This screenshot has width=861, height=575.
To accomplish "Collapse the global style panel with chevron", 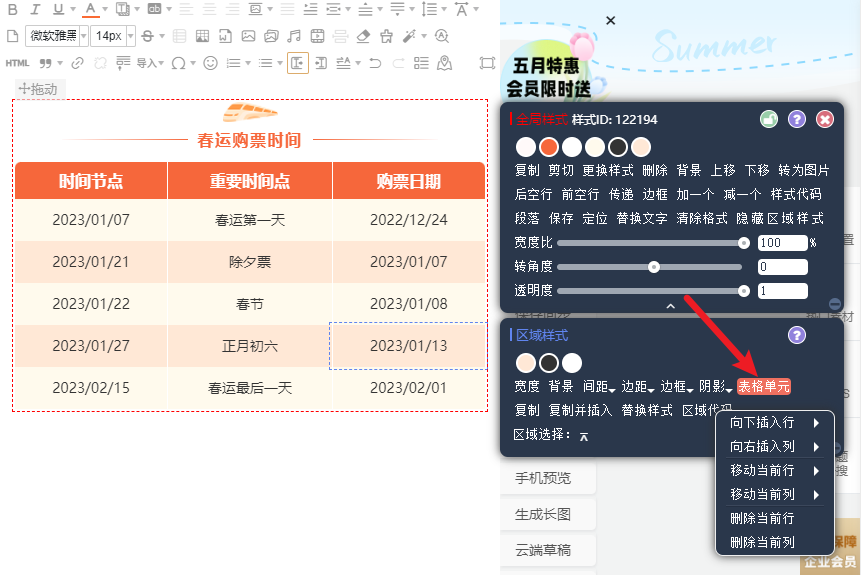I will pyautogui.click(x=670, y=306).
